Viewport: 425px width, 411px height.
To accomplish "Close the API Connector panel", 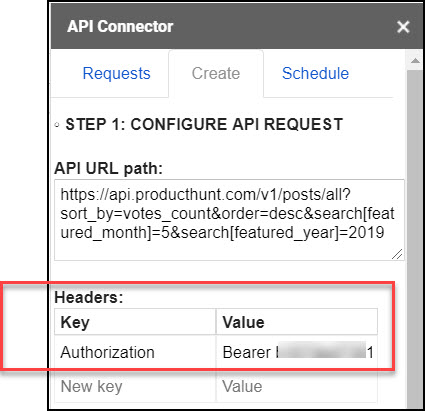I will pos(403,27).
